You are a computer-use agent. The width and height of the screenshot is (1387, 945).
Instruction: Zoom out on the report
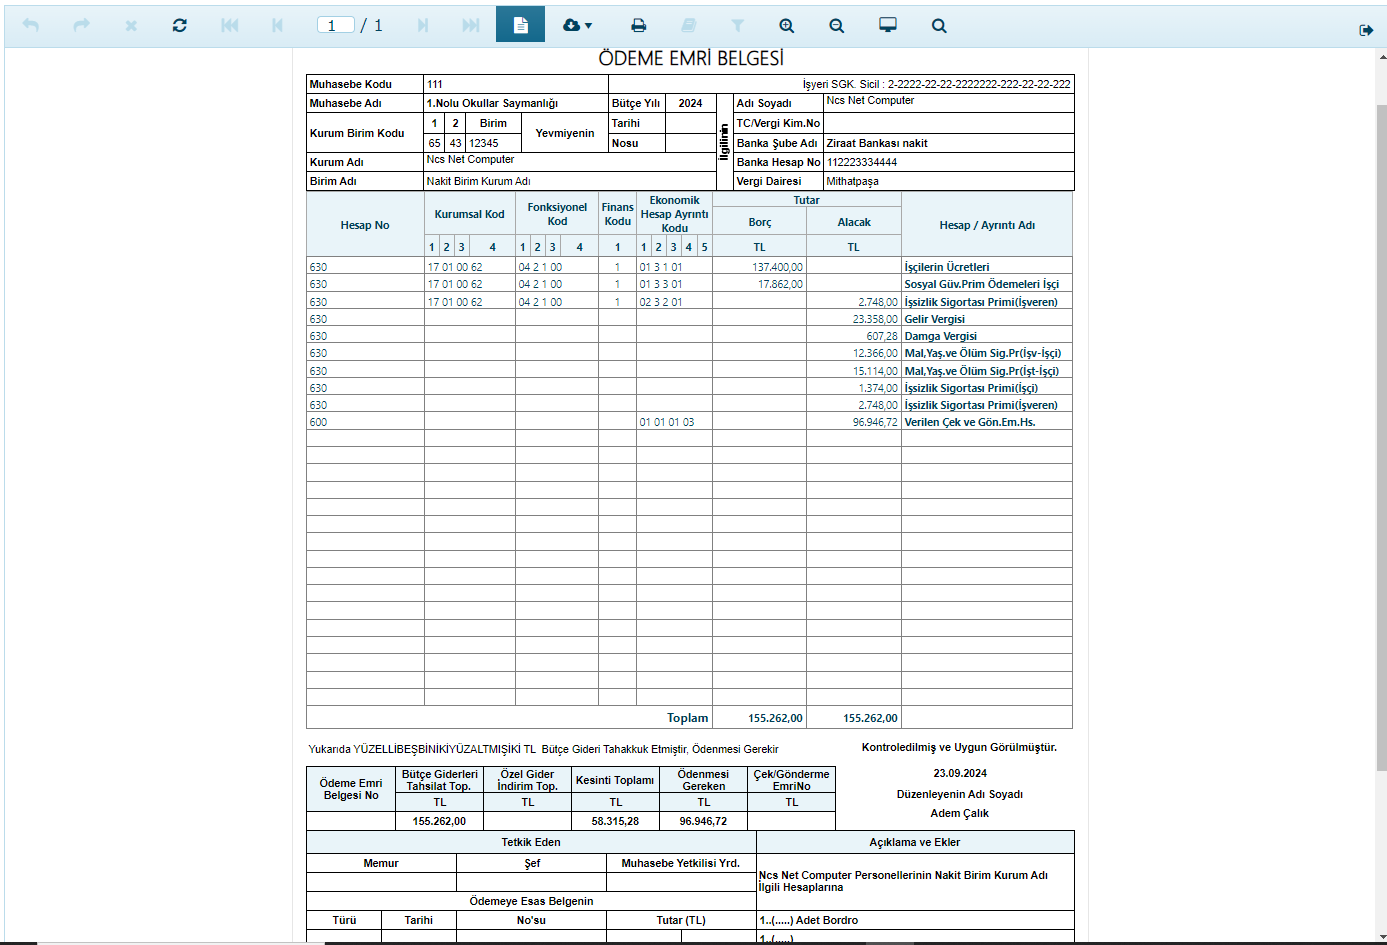(837, 25)
